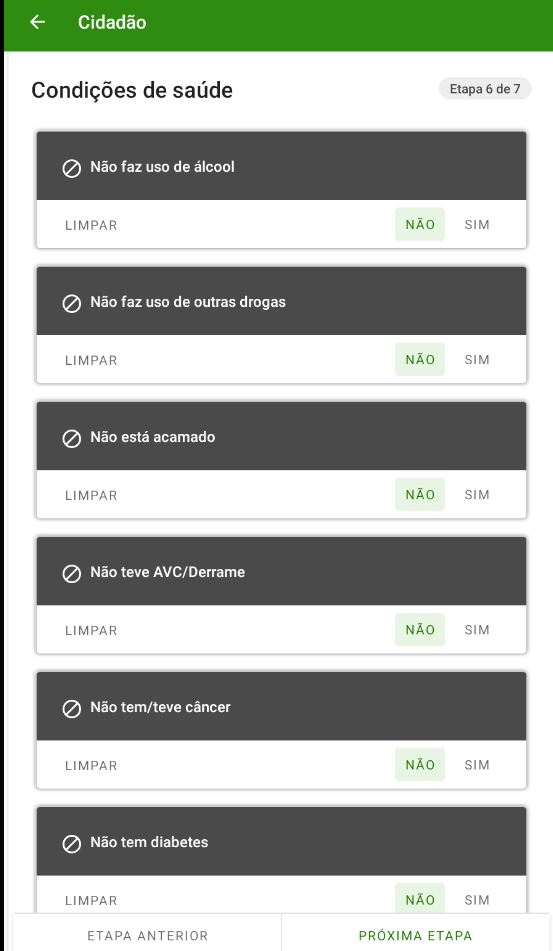Select SIM for alcohol use
553x951 pixels.
(x=477, y=224)
